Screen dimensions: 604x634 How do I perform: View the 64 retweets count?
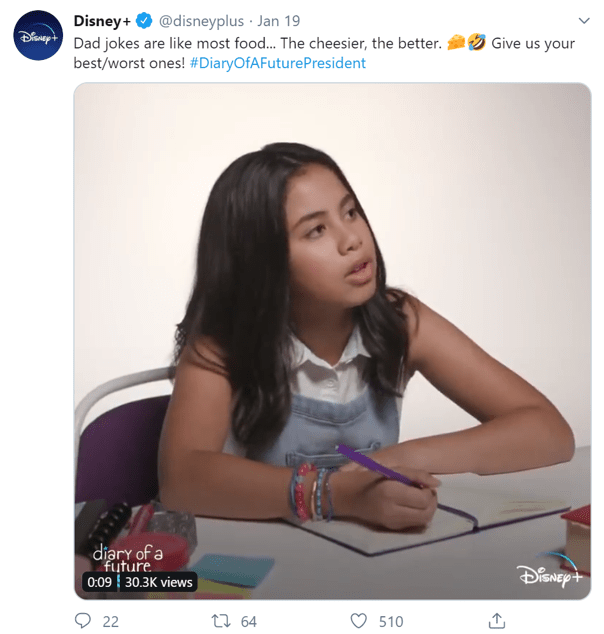249,621
